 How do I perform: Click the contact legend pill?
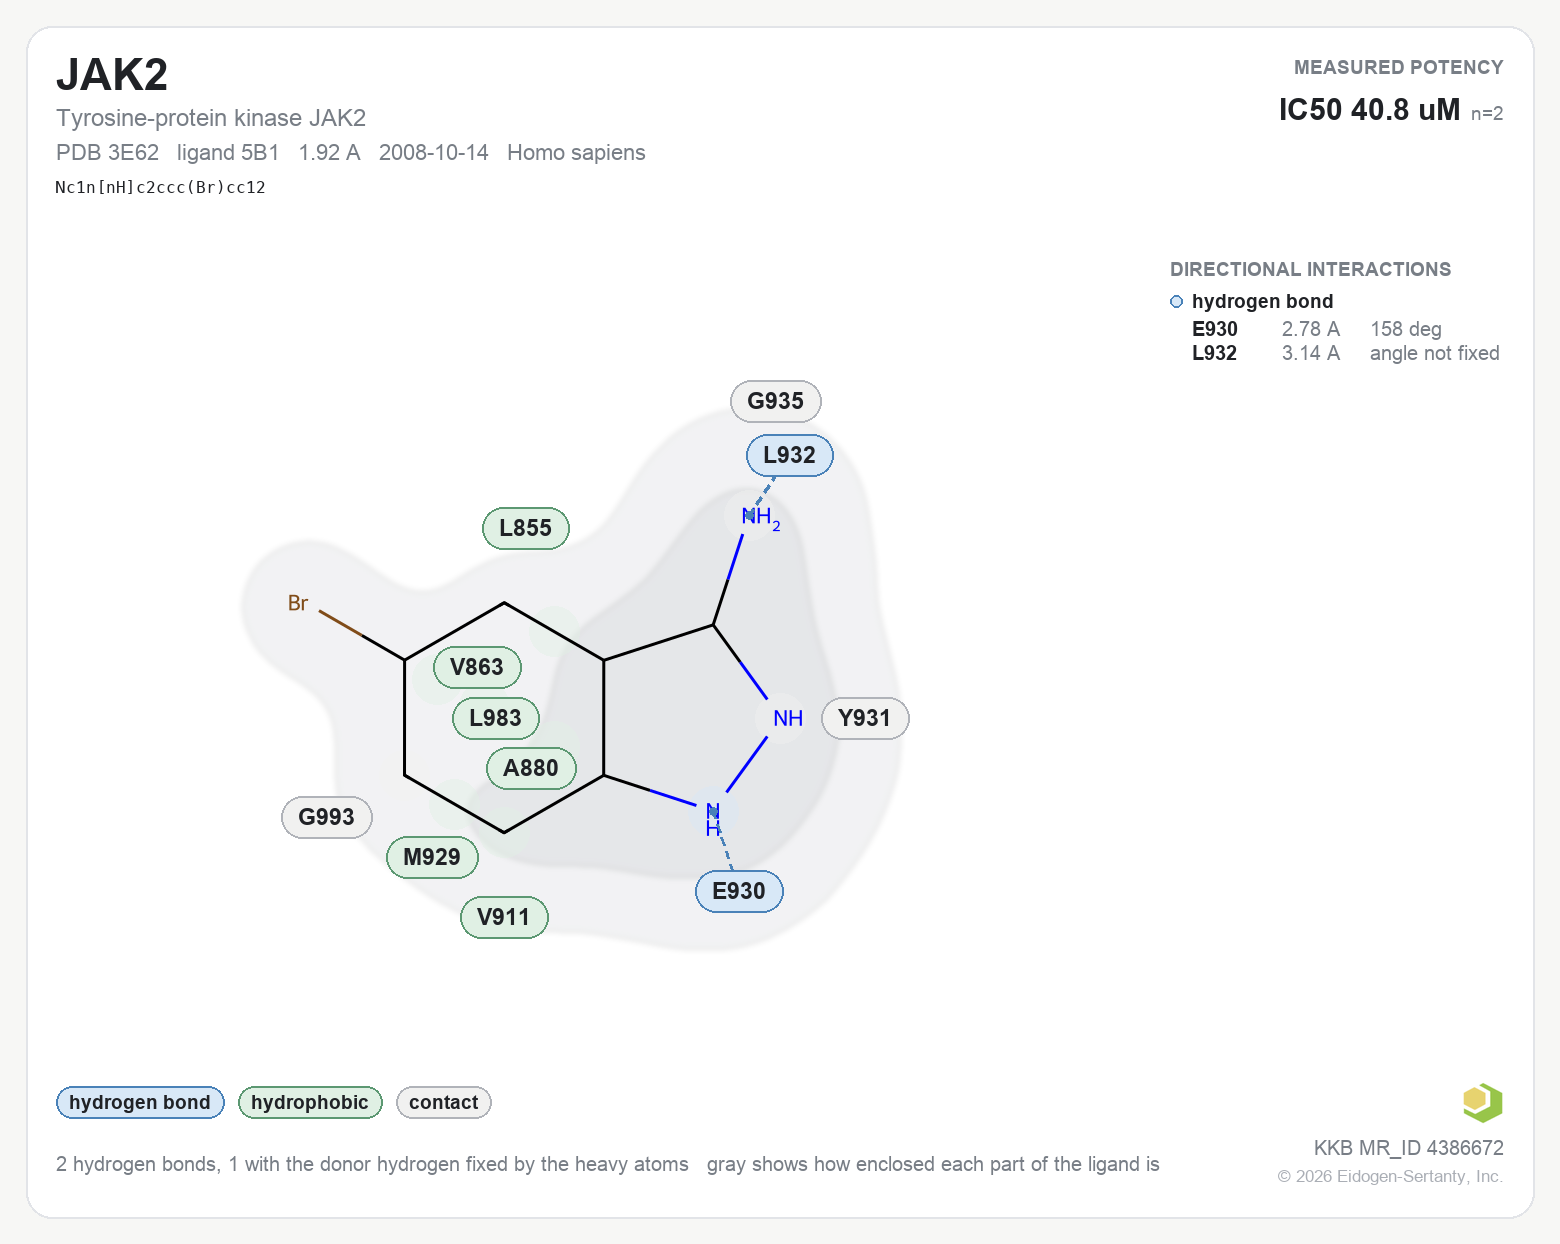(444, 1102)
